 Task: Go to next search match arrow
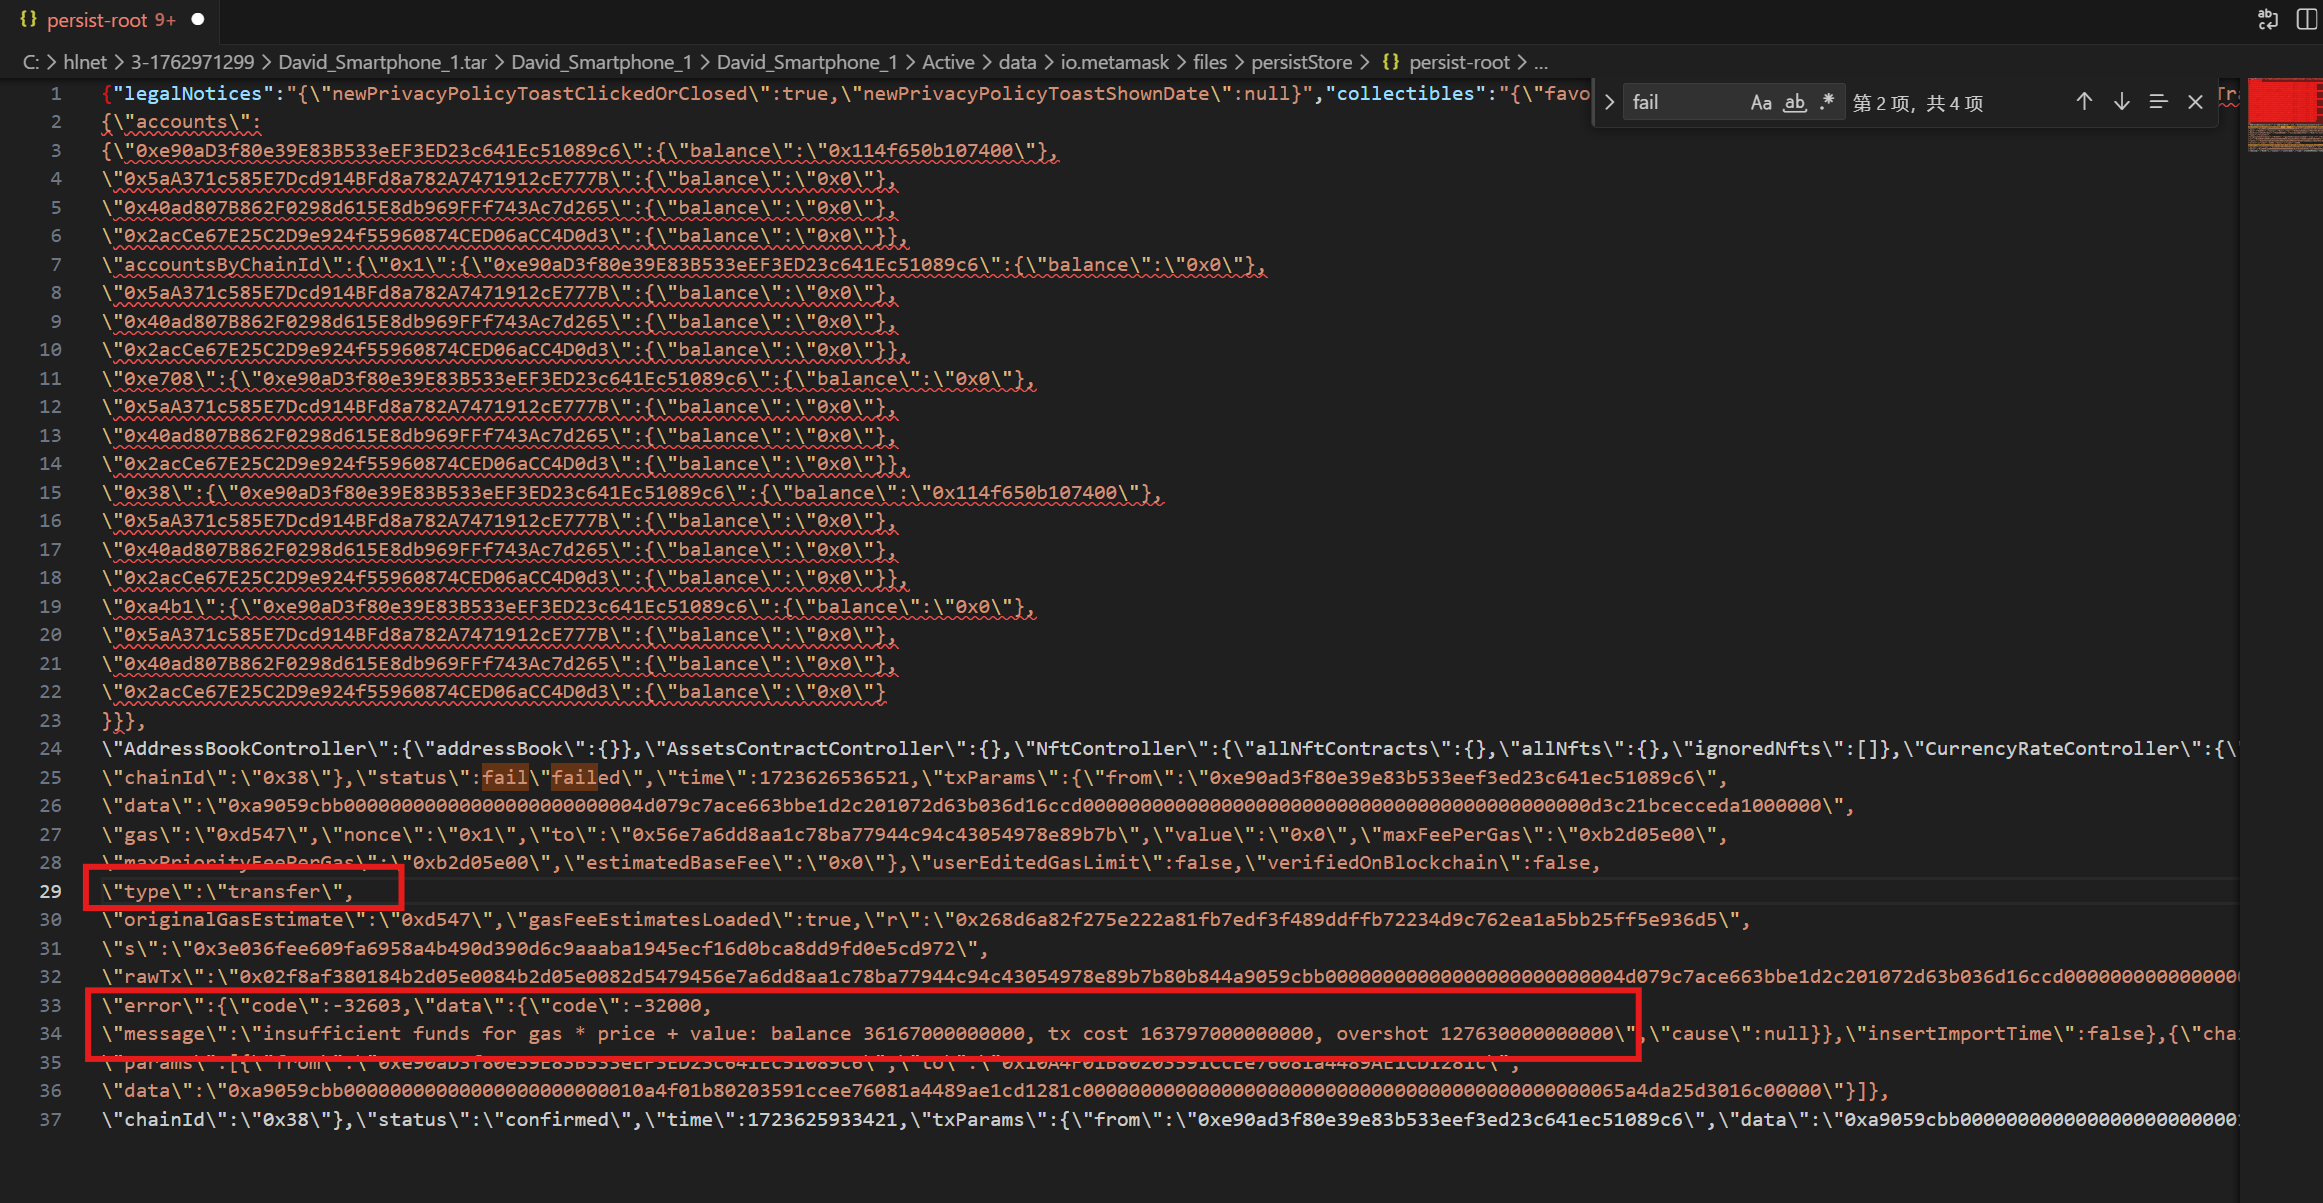tap(2121, 102)
